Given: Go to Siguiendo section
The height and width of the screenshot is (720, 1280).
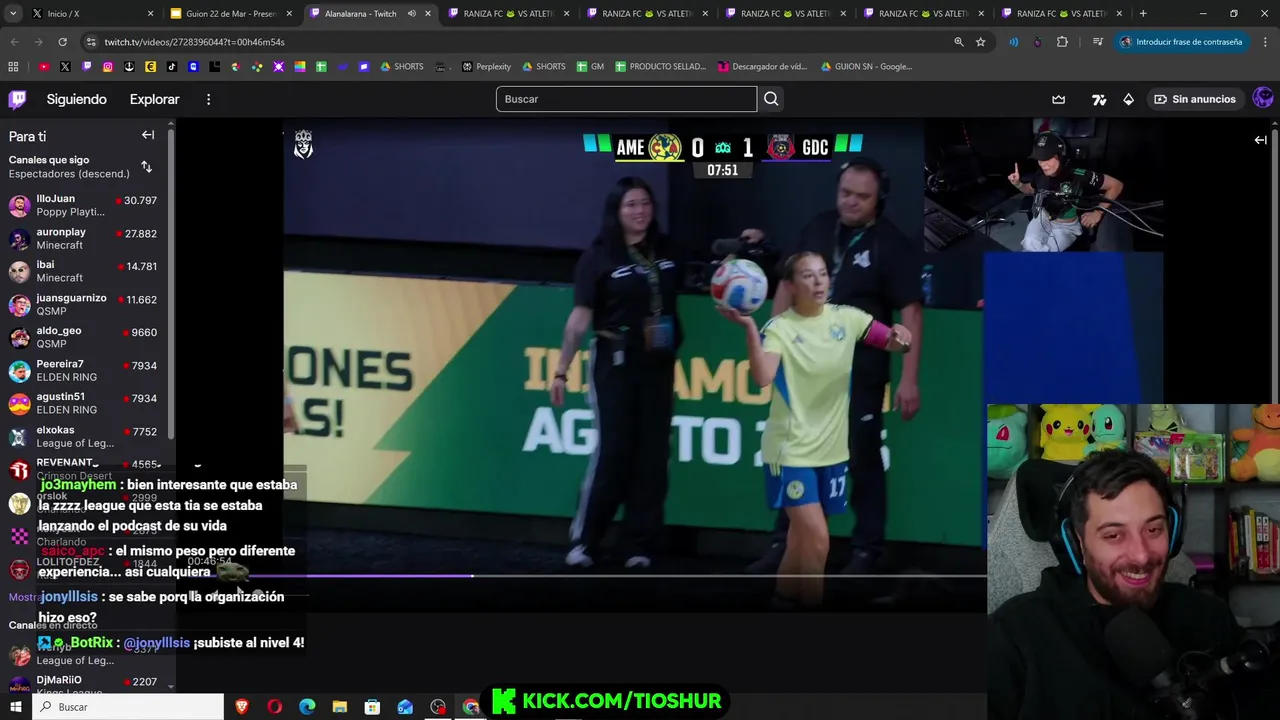Looking at the screenshot, I should pos(76,99).
